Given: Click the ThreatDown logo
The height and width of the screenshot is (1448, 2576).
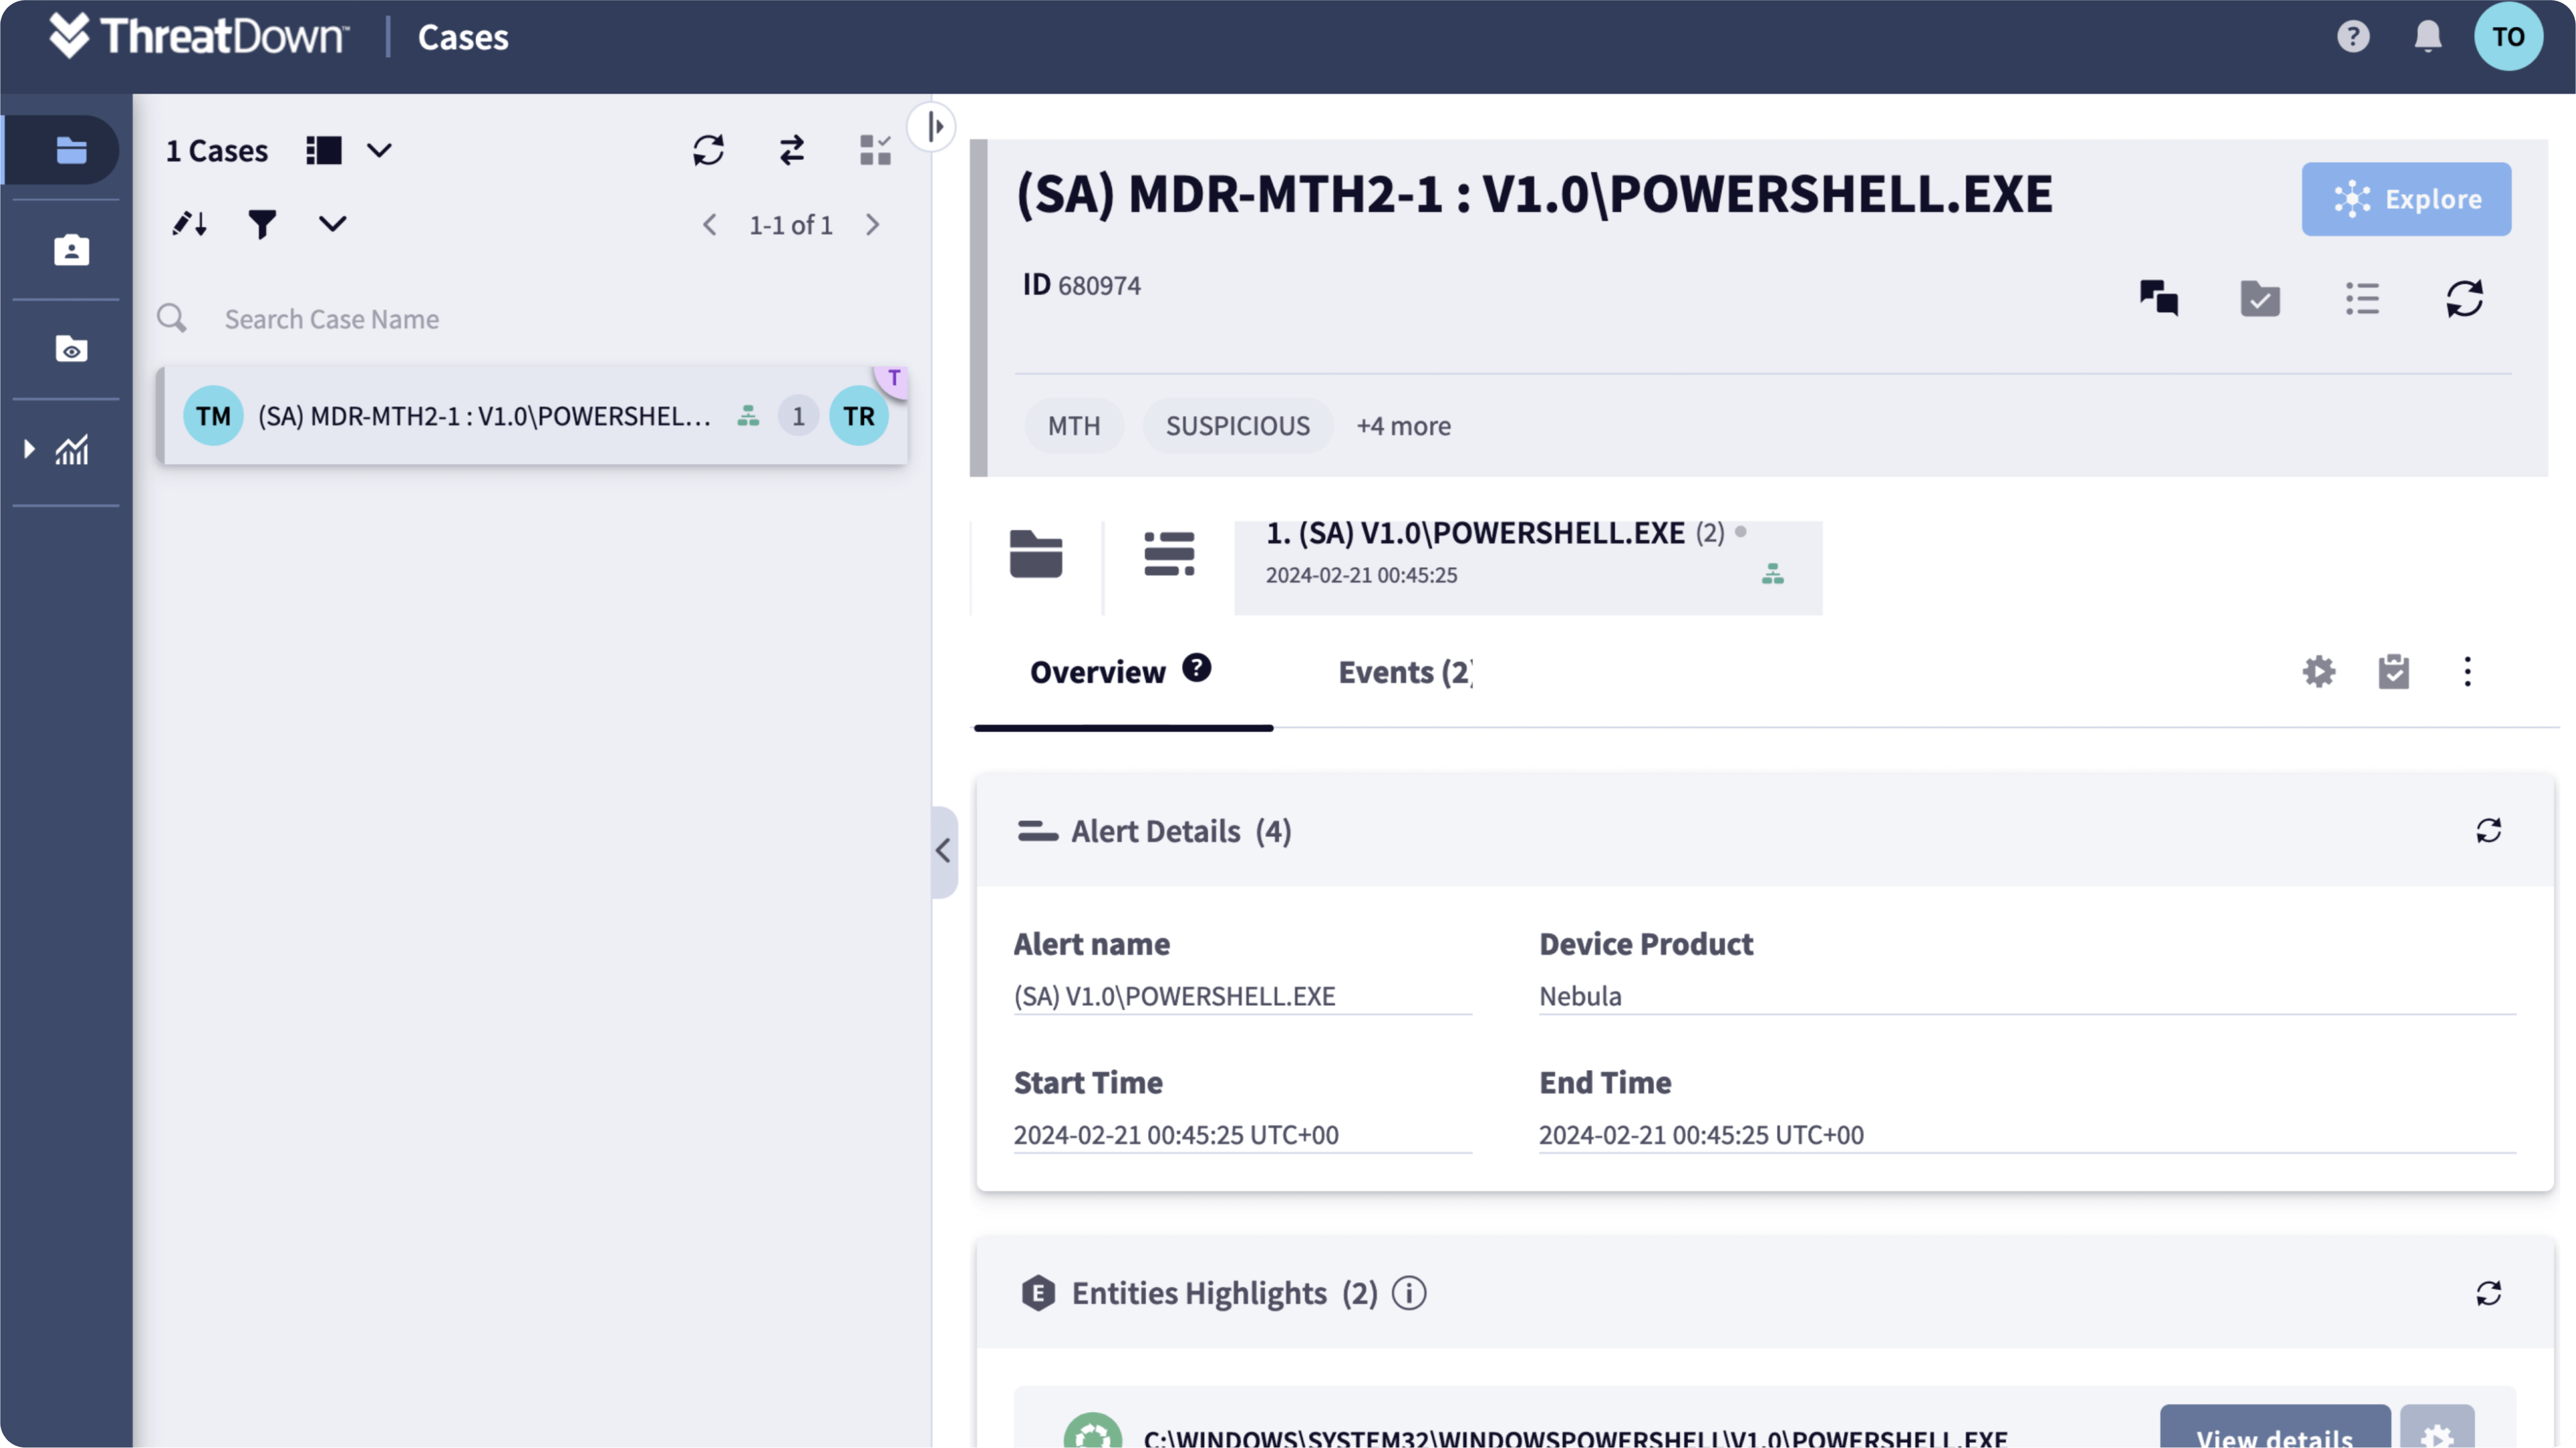Looking at the screenshot, I should [199, 36].
